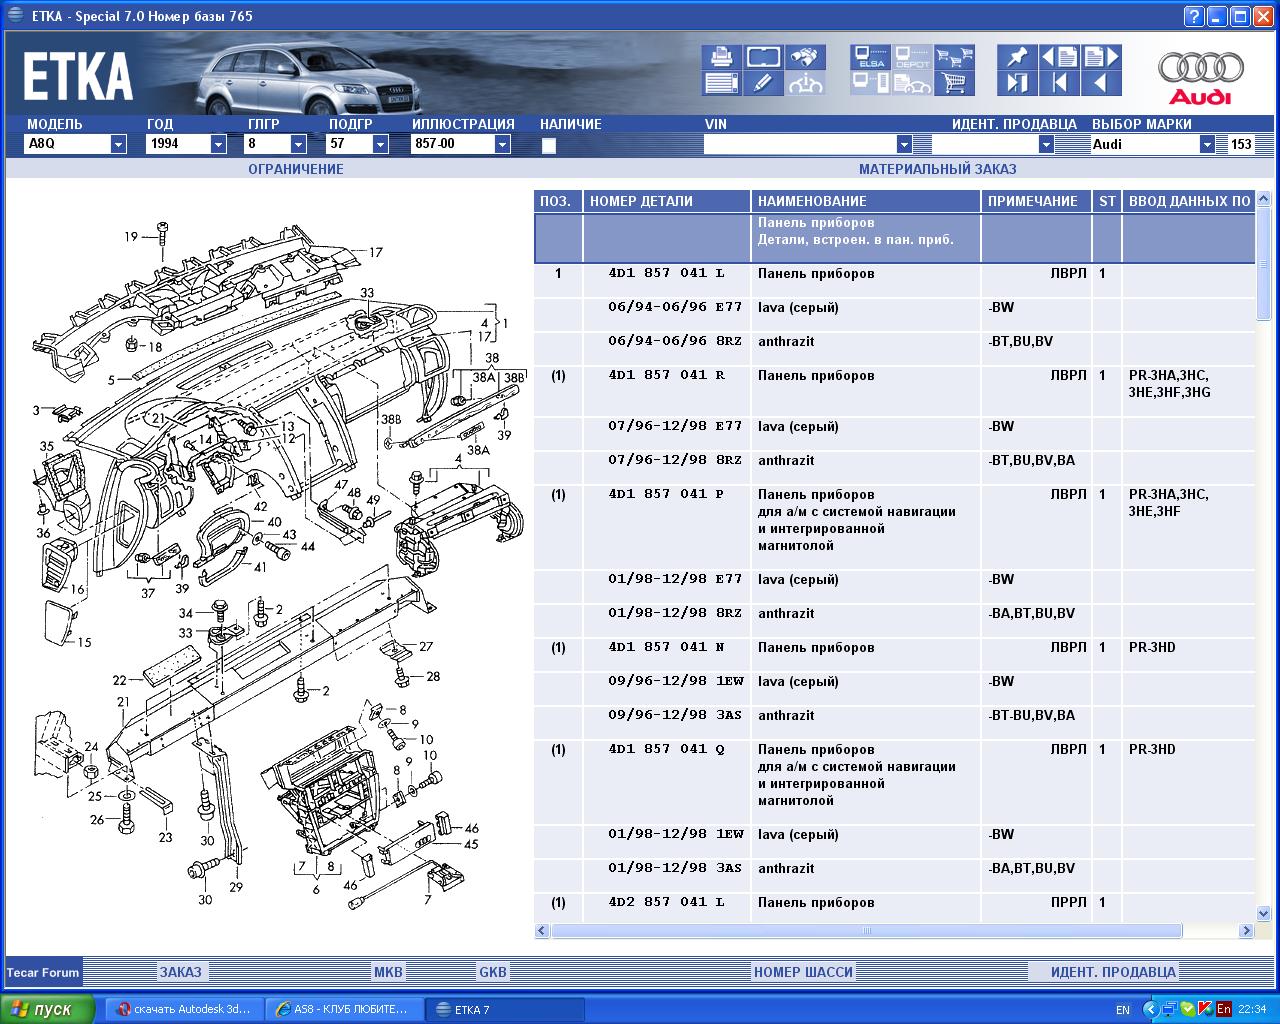The height and width of the screenshot is (1024, 1280).
Task: Click the pencil edit icon
Action: [763, 83]
